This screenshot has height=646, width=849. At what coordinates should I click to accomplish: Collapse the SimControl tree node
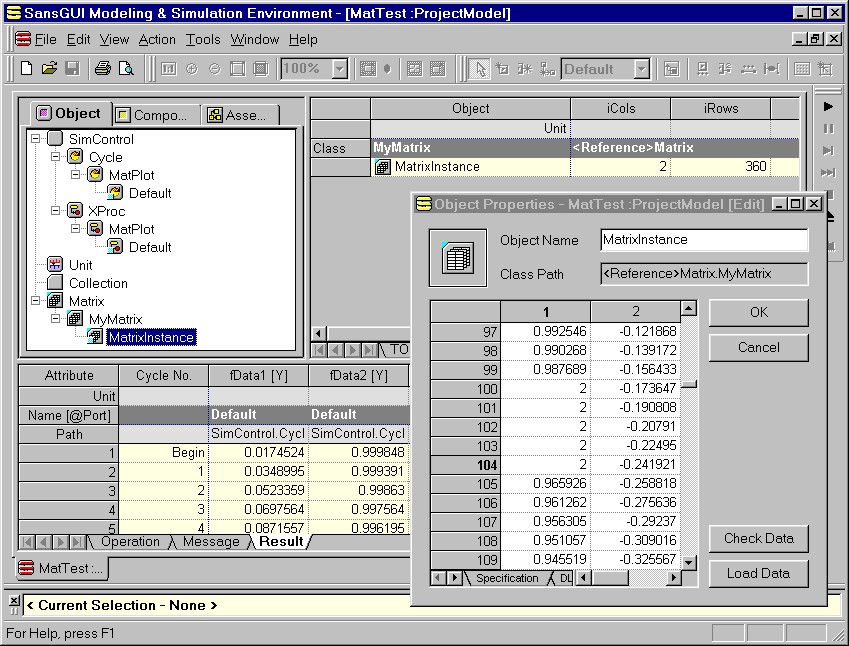pyautogui.click(x=36, y=139)
